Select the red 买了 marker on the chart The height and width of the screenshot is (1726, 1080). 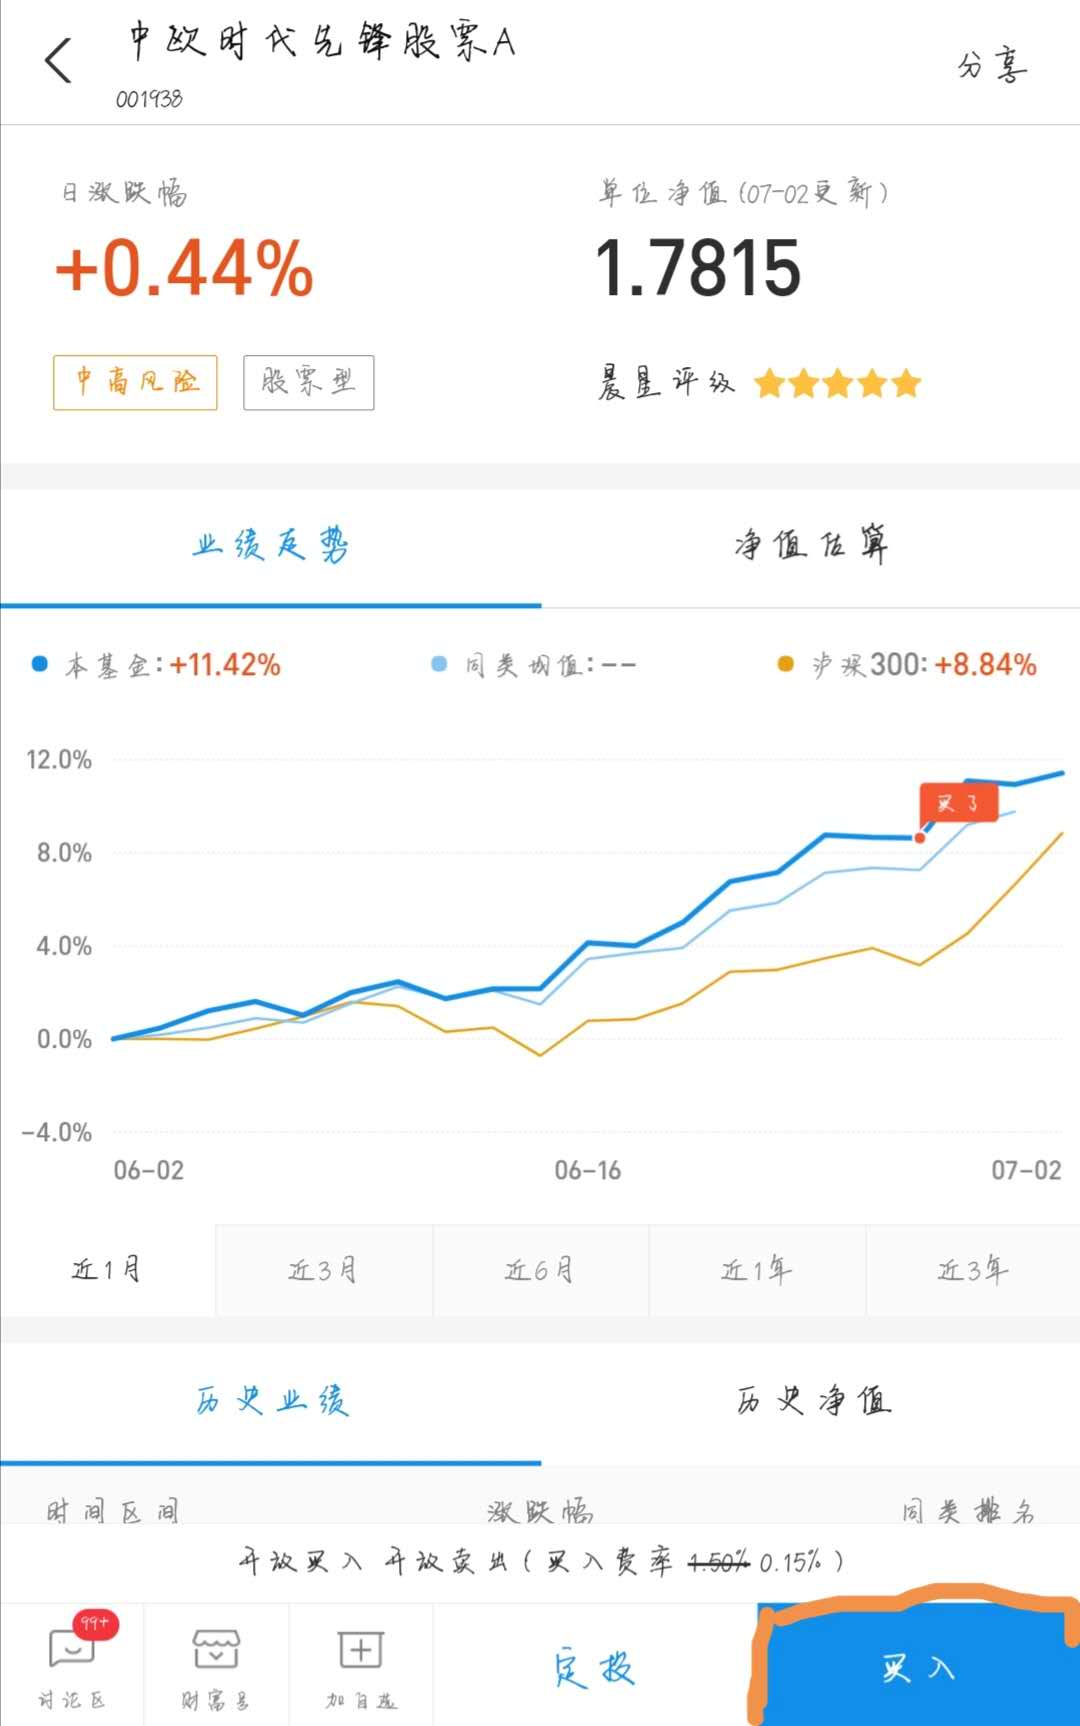tap(958, 803)
